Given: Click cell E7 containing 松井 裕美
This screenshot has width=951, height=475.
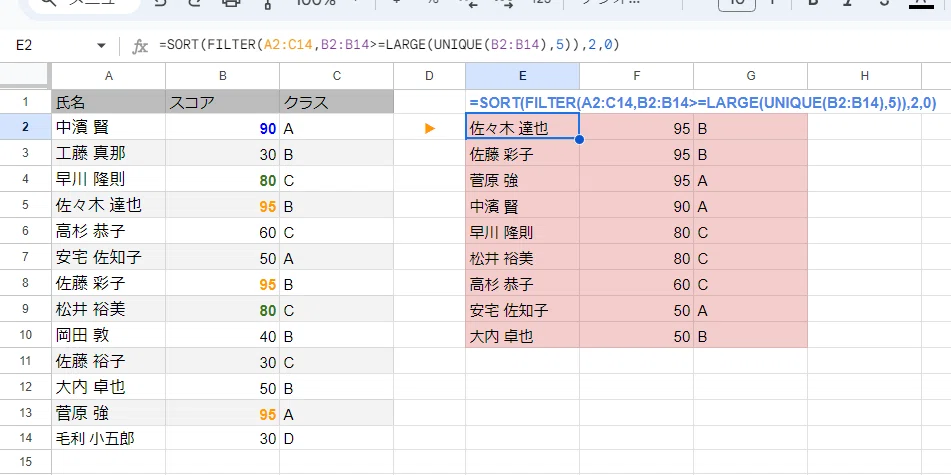Looking at the screenshot, I should coord(522,258).
